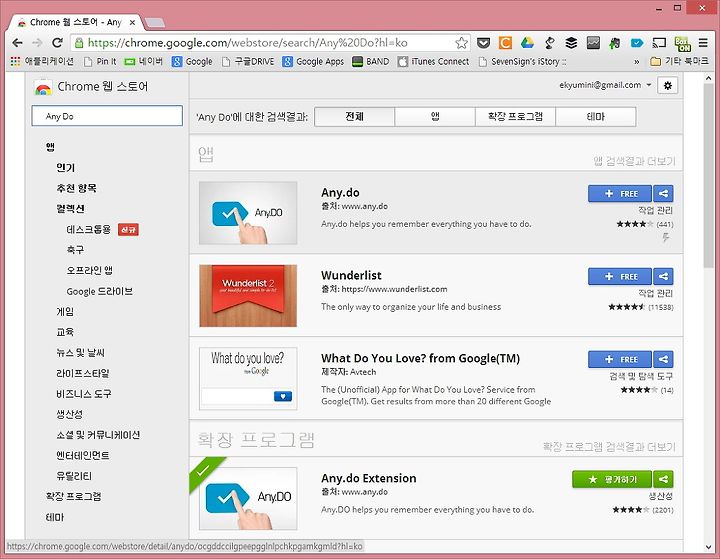Open Google Drive extension icon
720x559 pixels.
tap(527, 43)
